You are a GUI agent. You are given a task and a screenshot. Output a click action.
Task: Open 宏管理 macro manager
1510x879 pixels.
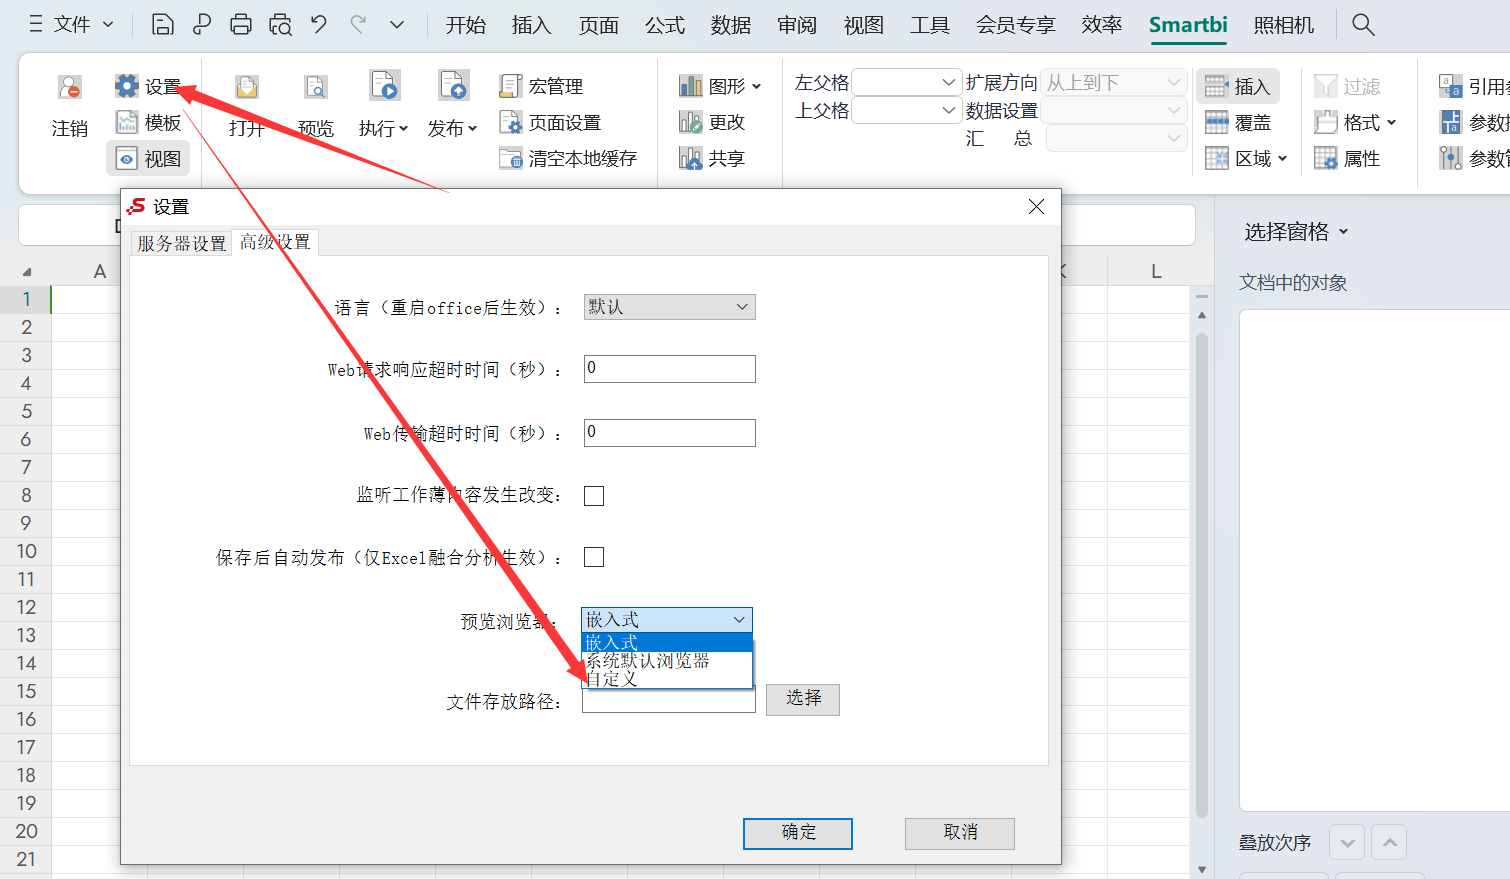coord(541,87)
